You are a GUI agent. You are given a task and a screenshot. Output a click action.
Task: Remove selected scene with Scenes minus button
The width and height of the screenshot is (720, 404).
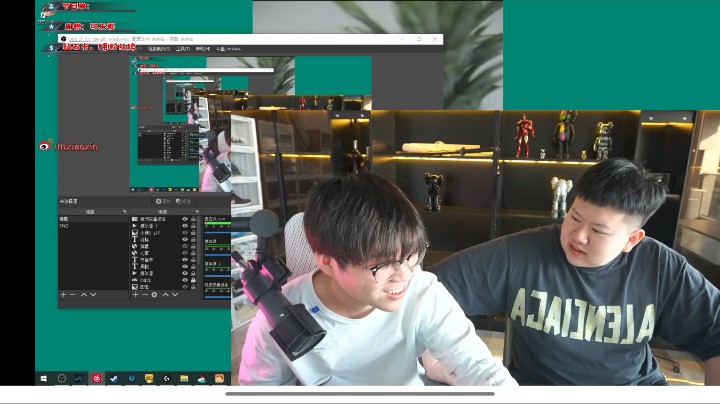click(x=73, y=294)
